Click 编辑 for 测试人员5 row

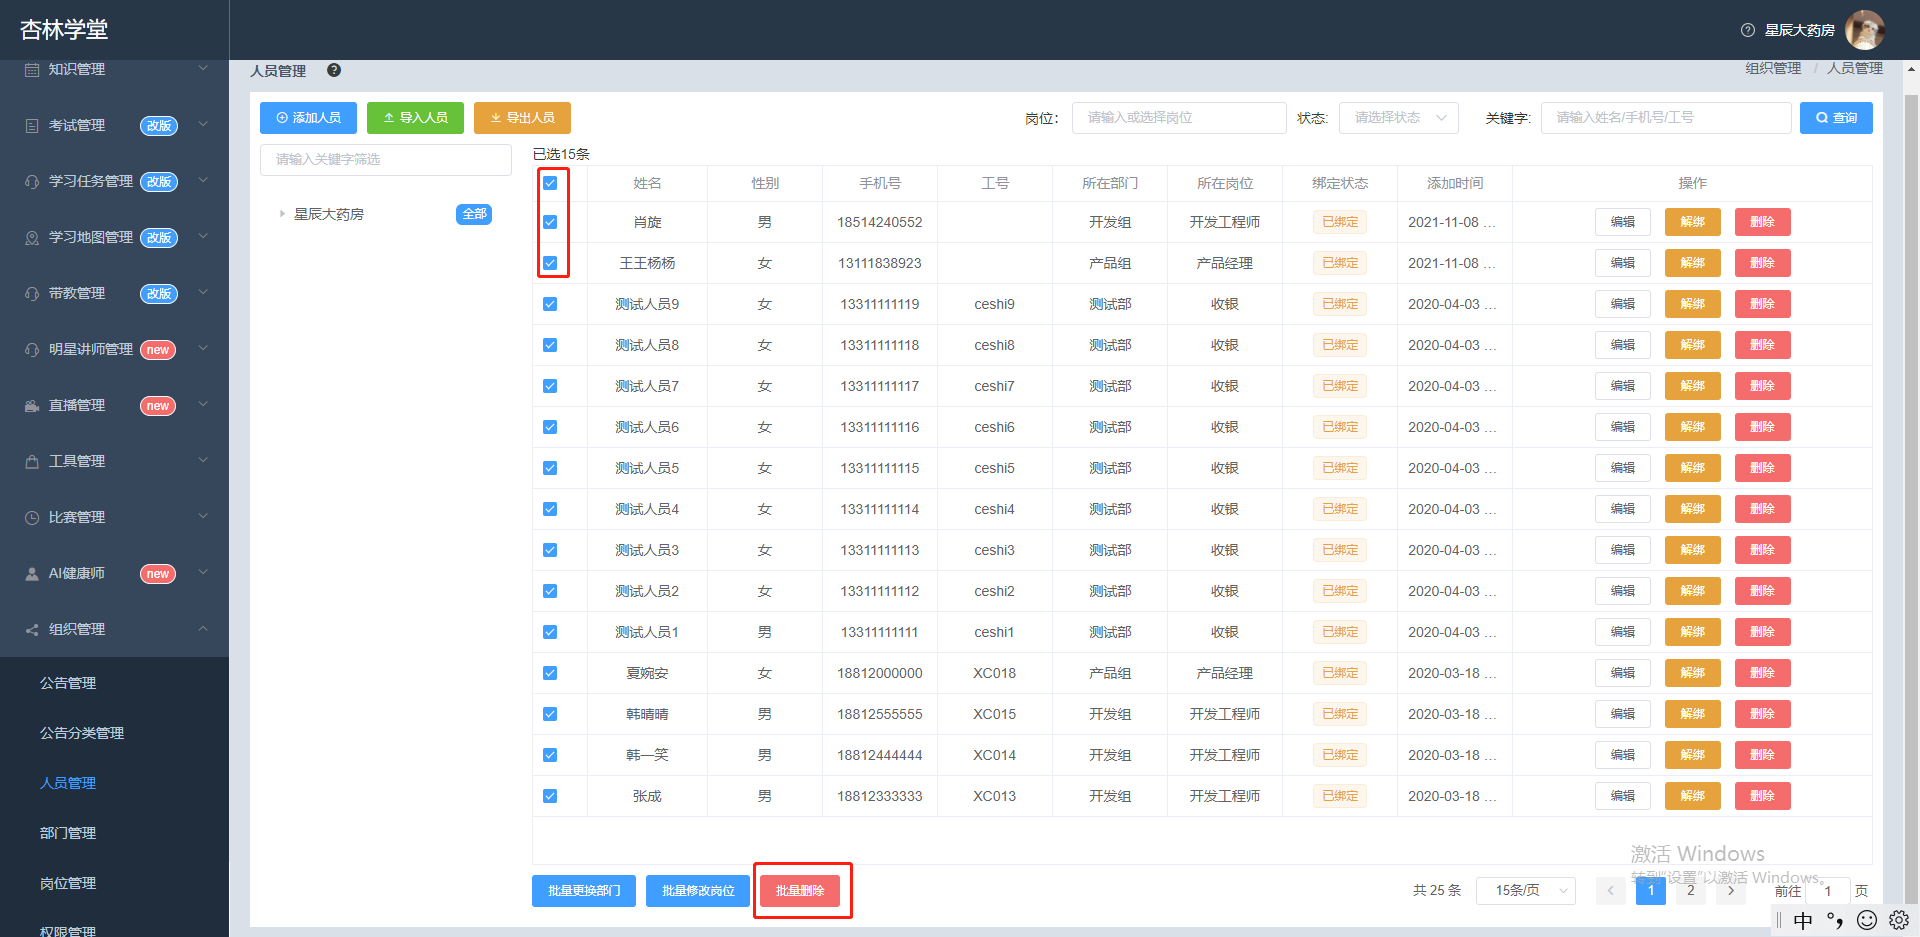pos(1622,468)
